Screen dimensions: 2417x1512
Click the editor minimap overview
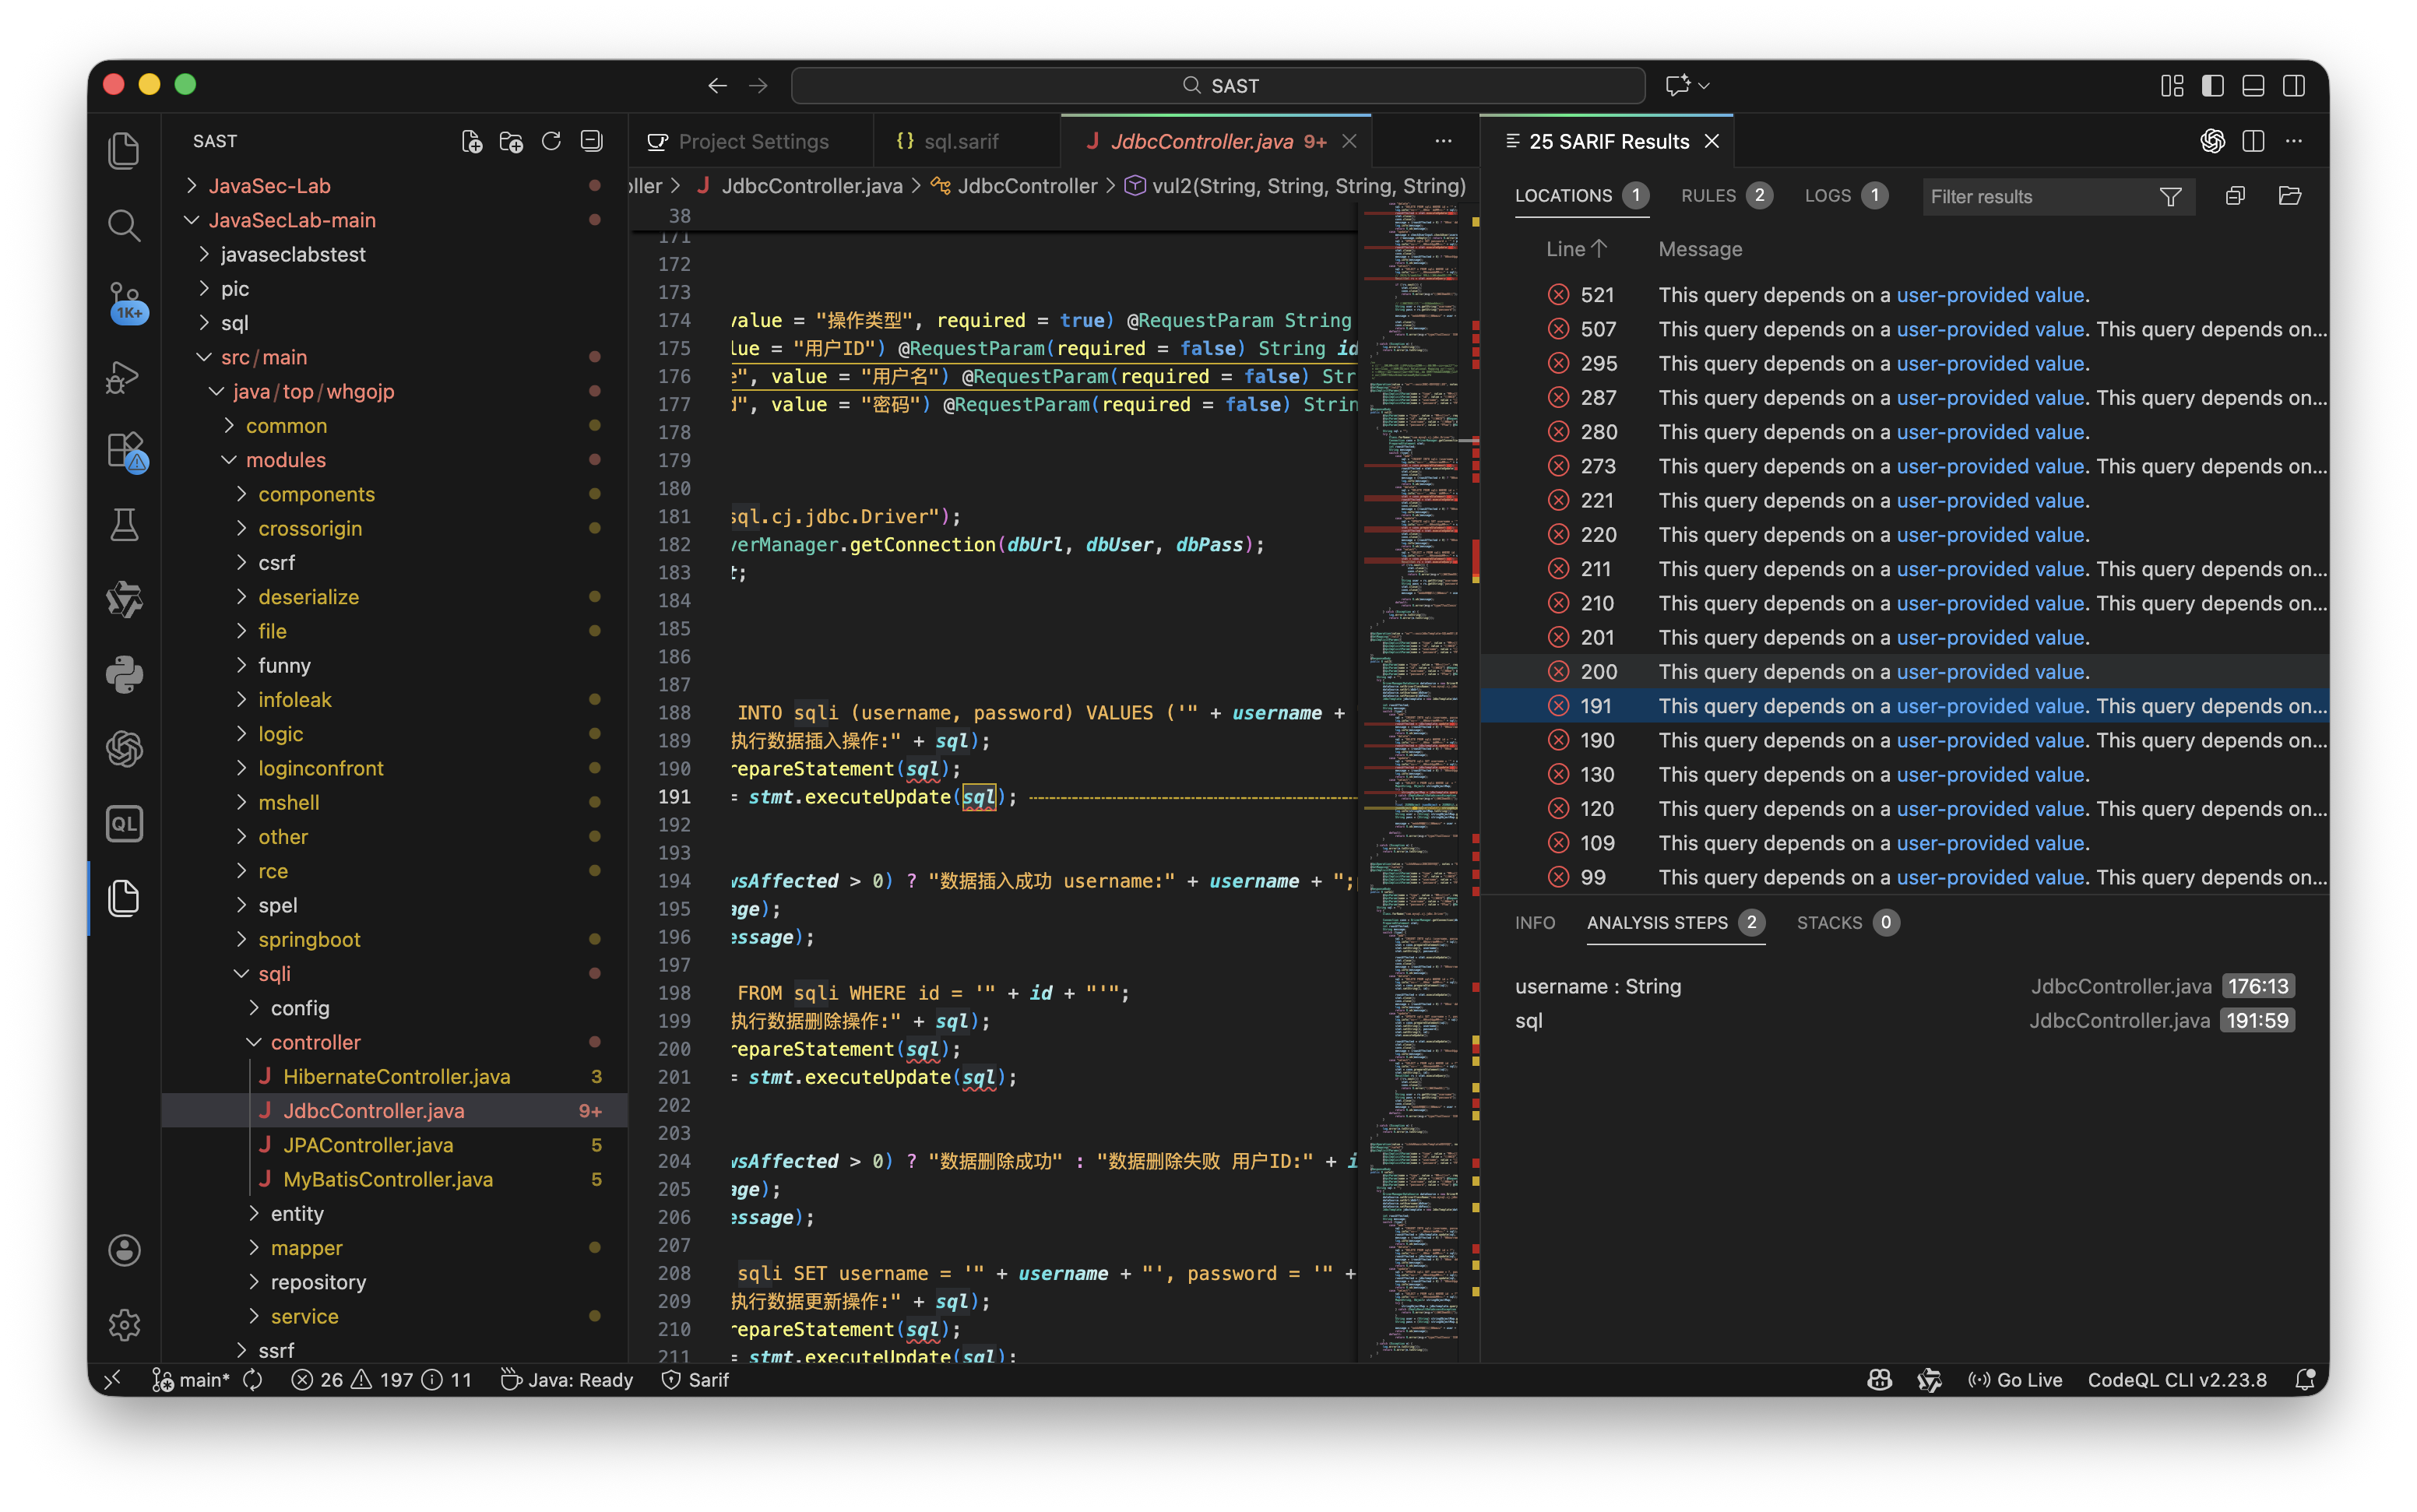click(1412, 700)
